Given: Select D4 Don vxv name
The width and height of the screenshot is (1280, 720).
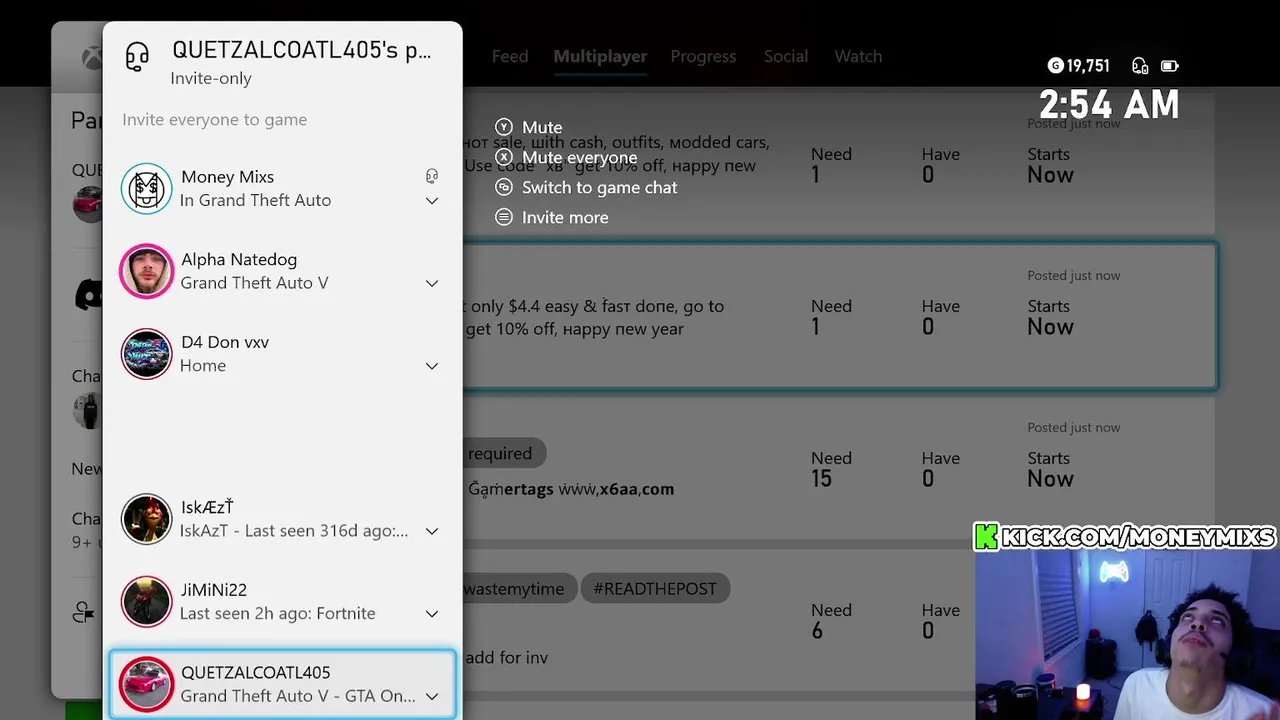Looking at the screenshot, I should [x=225, y=342].
